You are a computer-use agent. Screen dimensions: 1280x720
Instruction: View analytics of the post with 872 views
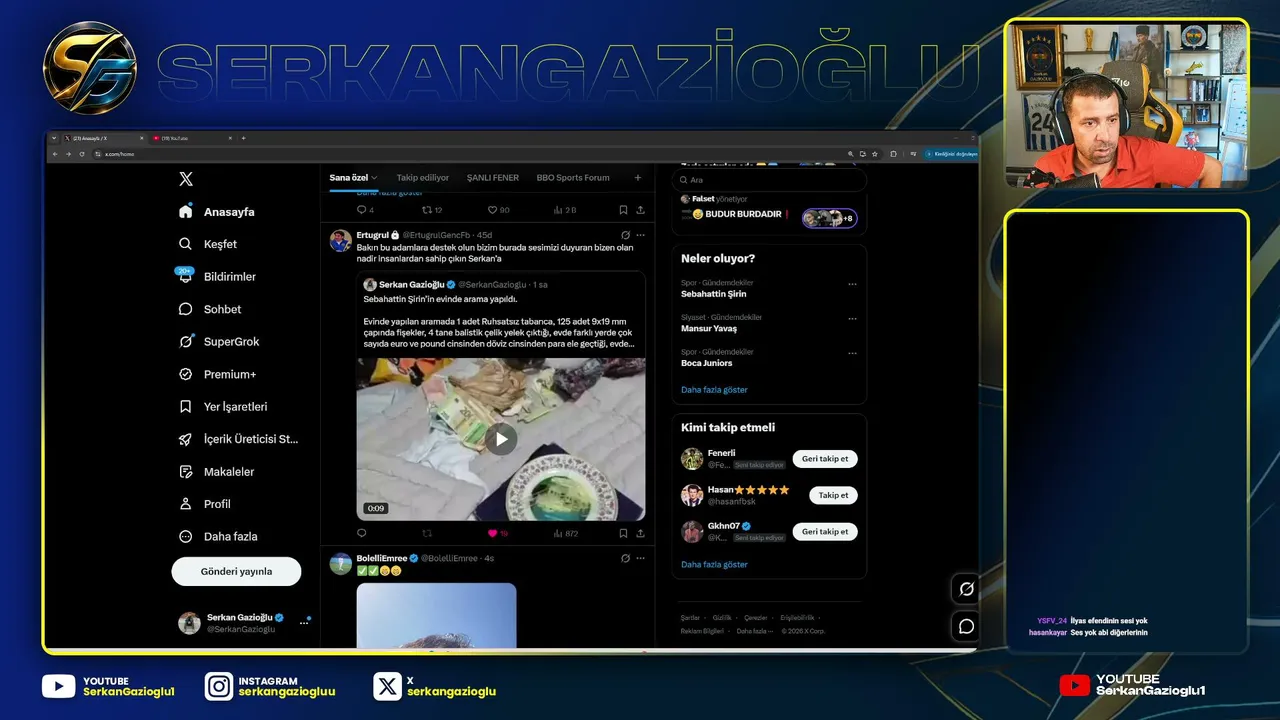(565, 534)
